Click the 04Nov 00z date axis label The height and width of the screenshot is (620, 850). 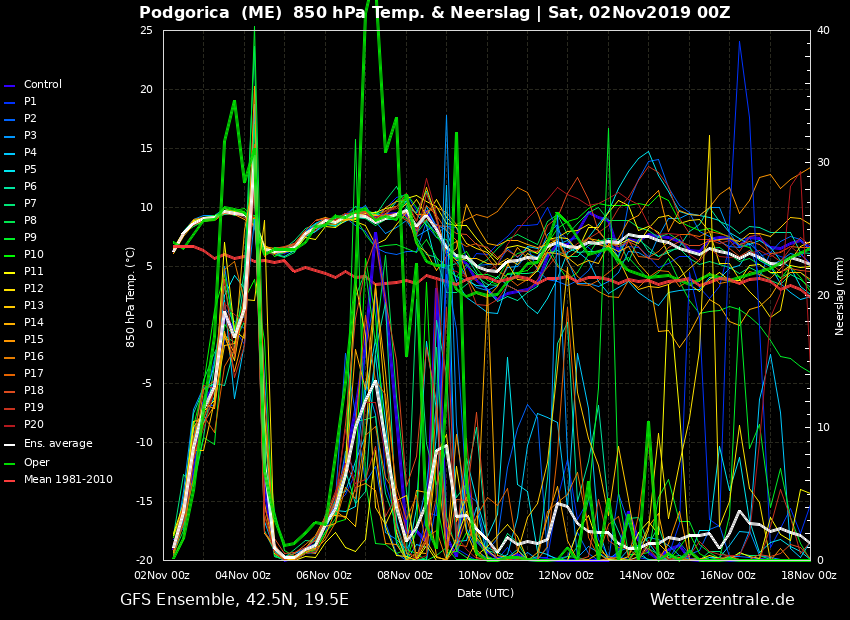point(243,576)
